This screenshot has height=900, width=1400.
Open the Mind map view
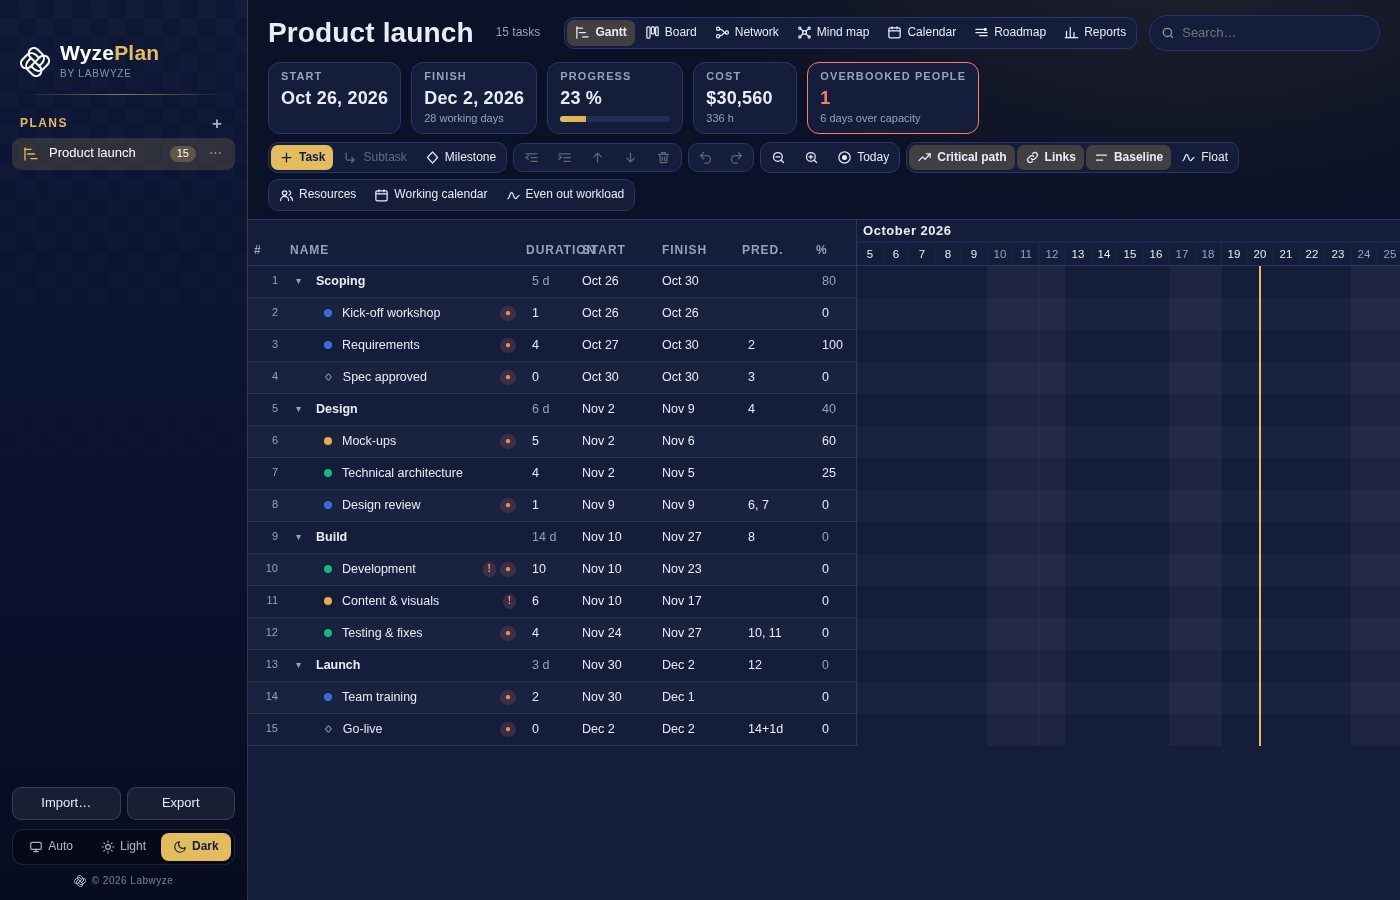coord(833,33)
